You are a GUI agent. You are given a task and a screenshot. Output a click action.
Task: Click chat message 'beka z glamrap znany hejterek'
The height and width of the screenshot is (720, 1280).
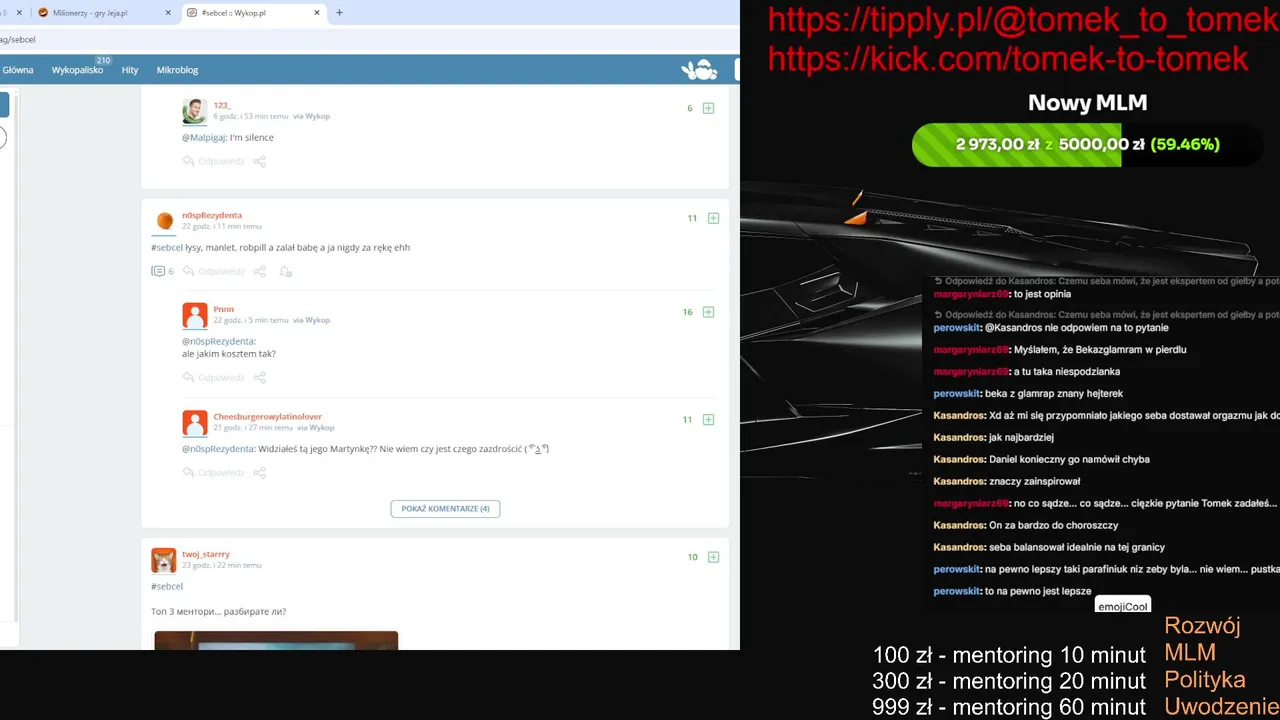[1054, 394]
